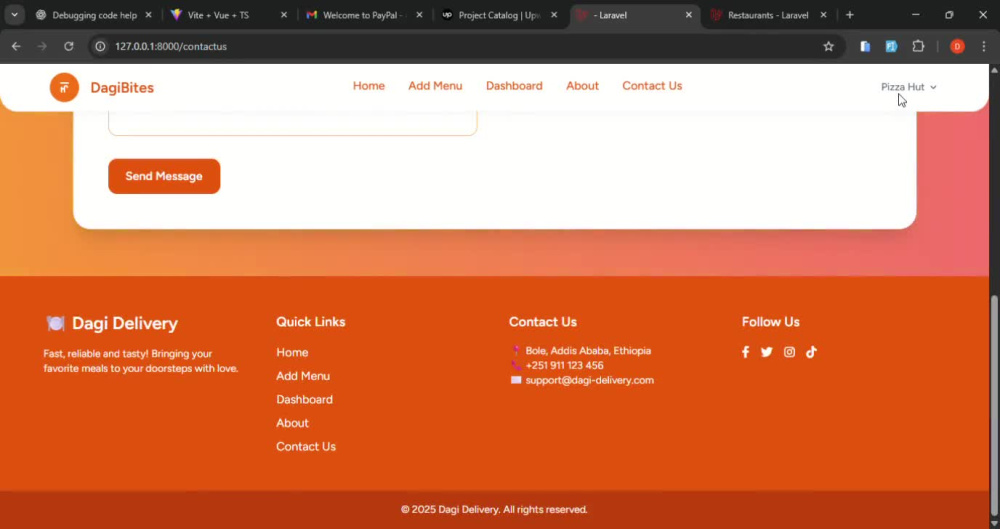Click the plate icon beside Dagi Delivery
1000x529 pixels.
(x=55, y=324)
